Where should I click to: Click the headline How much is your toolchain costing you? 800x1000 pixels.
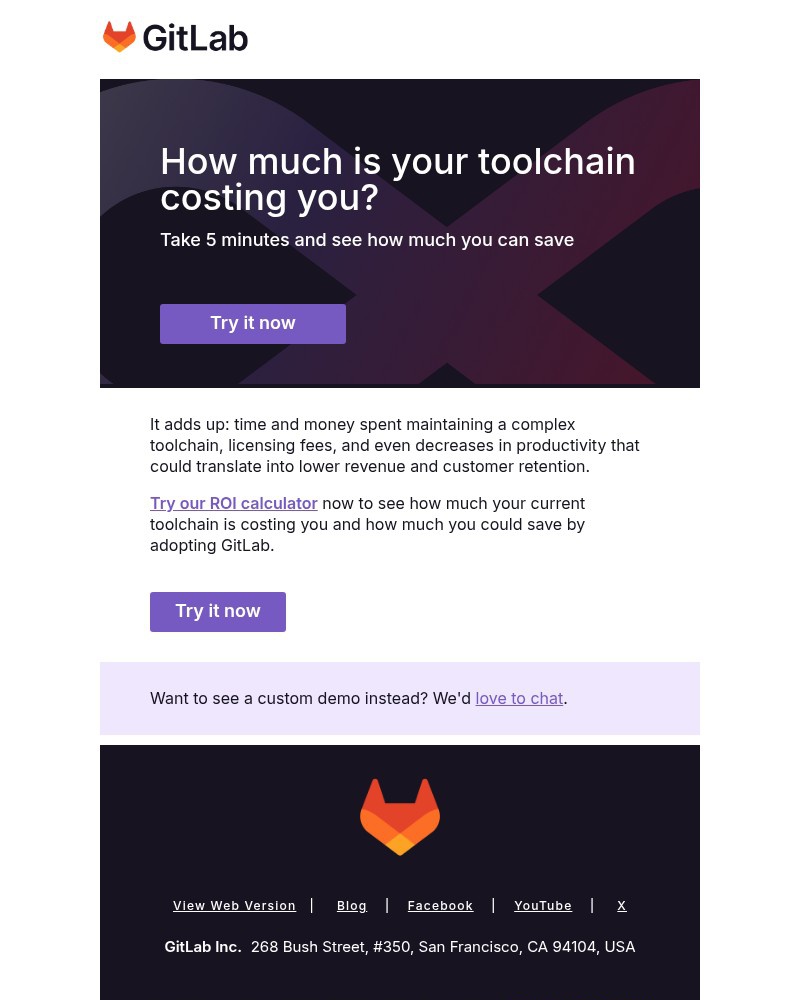[x=398, y=179]
